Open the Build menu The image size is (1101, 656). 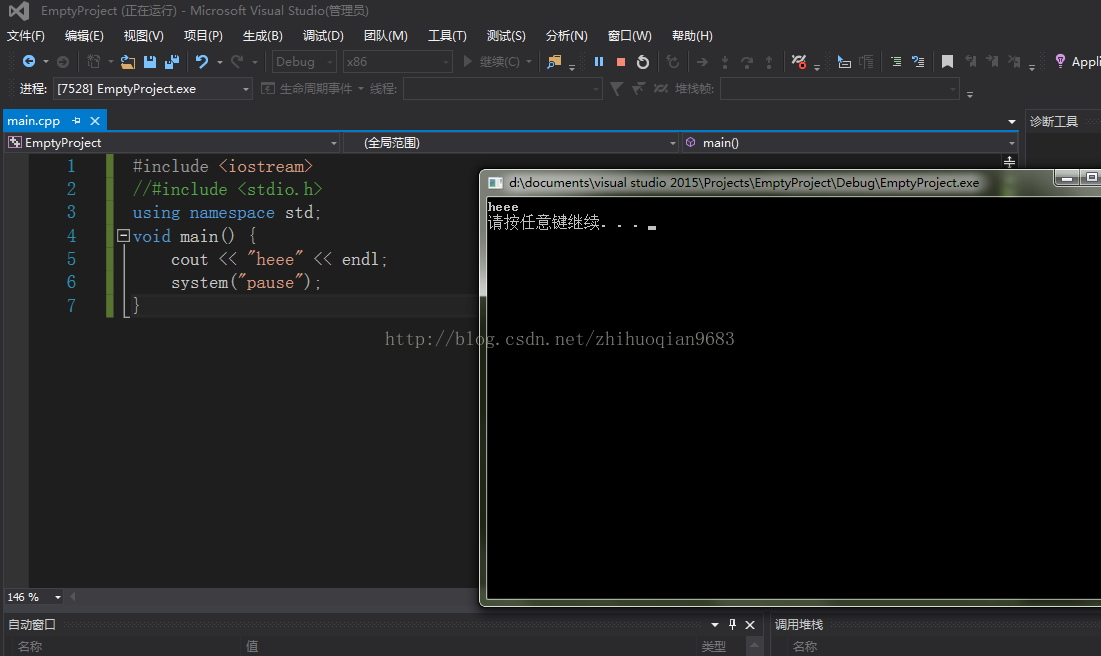263,36
